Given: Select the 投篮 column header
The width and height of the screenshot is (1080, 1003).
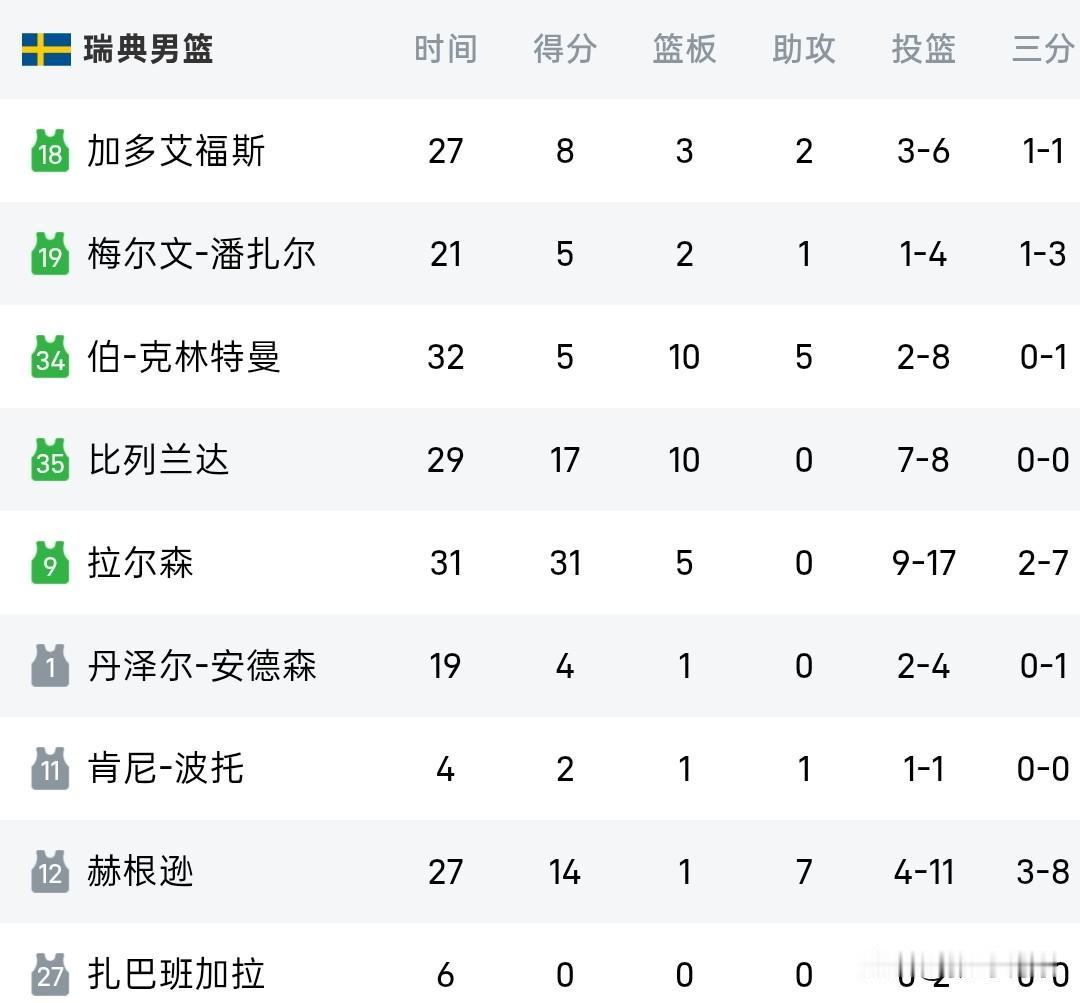Looking at the screenshot, I should coord(924,49).
